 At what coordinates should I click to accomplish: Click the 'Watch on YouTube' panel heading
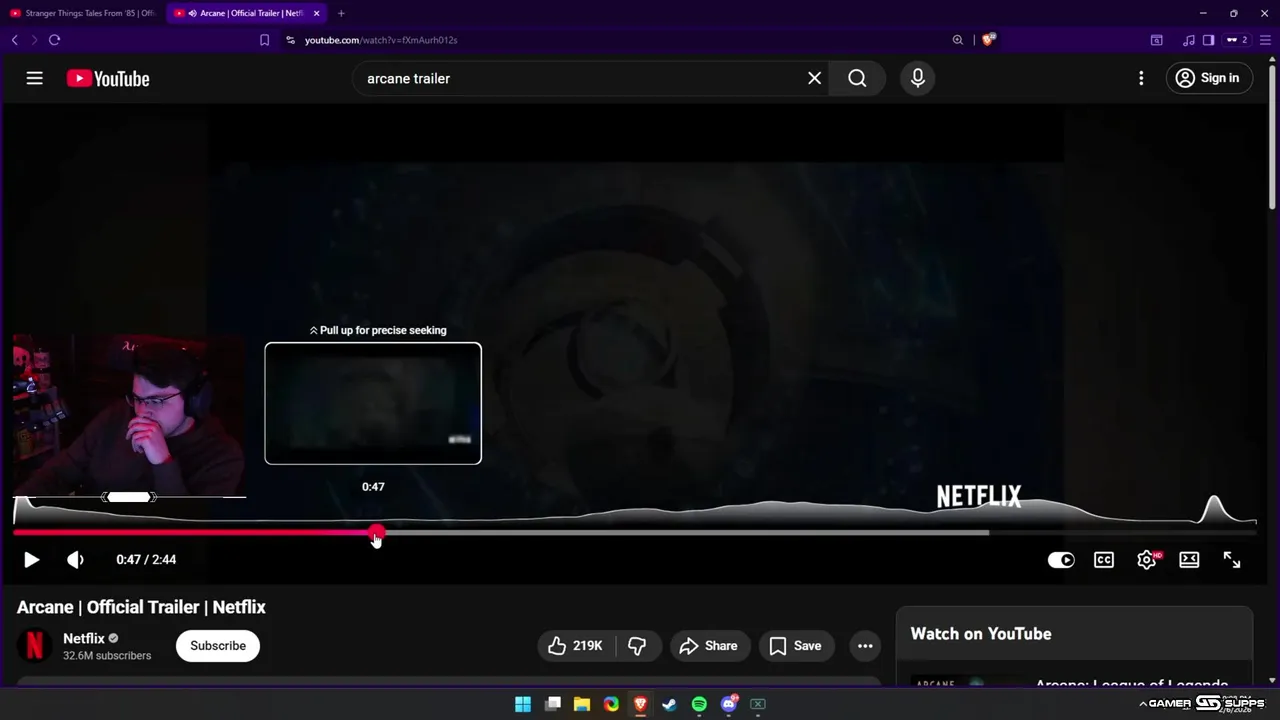981,634
